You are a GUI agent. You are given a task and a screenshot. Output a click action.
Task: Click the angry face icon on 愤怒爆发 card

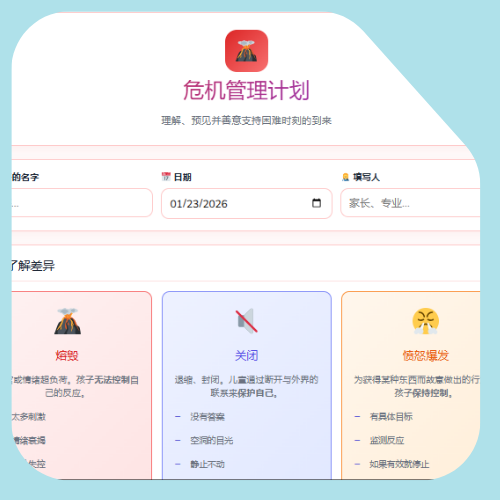pos(426,321)
